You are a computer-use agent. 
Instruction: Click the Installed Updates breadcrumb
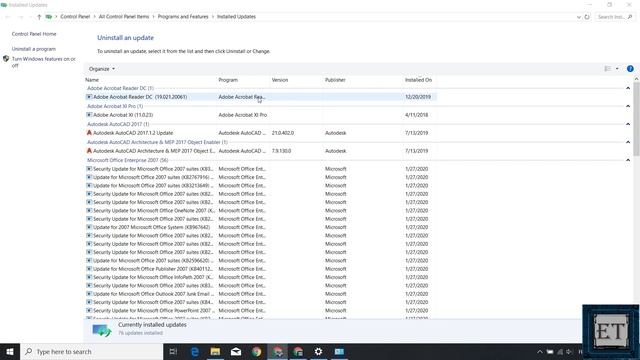click(x=236, y=17)
